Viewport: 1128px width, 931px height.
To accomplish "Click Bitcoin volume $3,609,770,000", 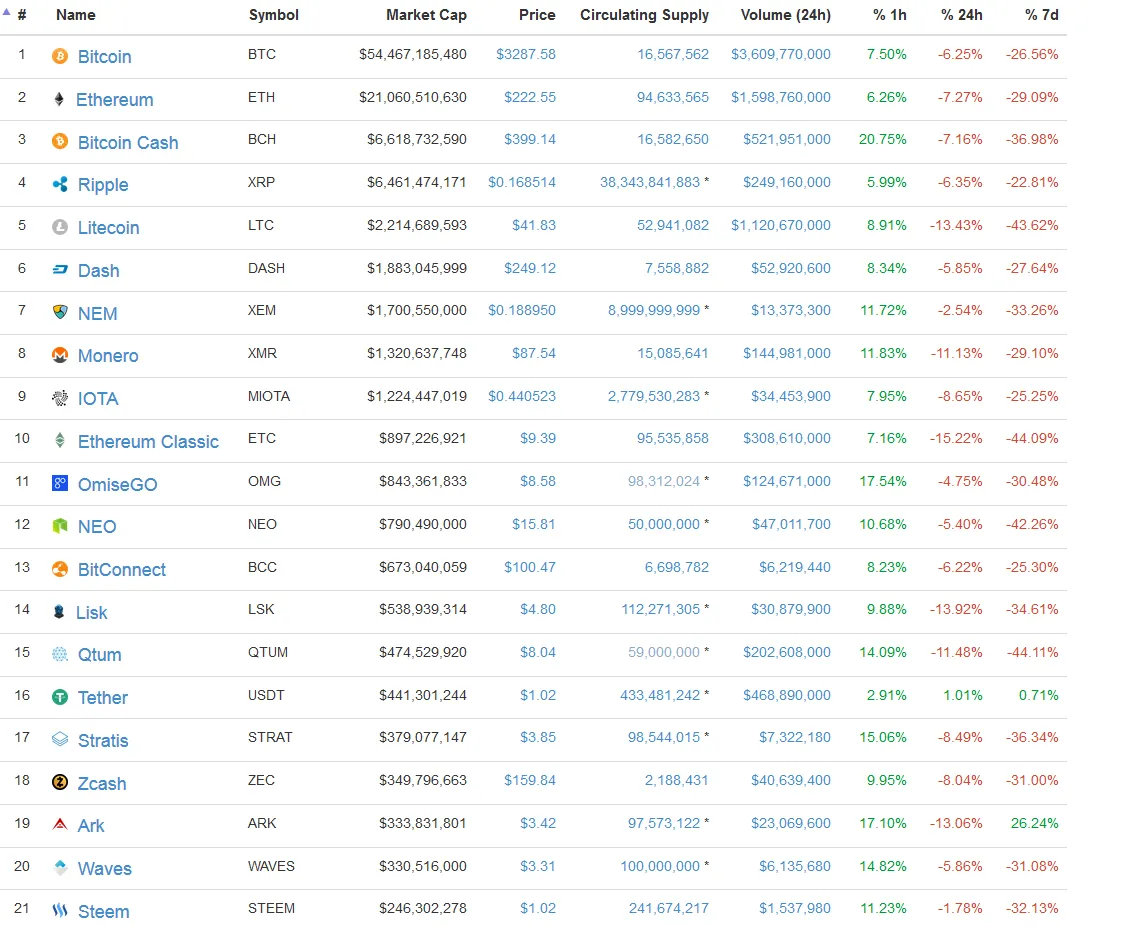I will click(781, 55).
